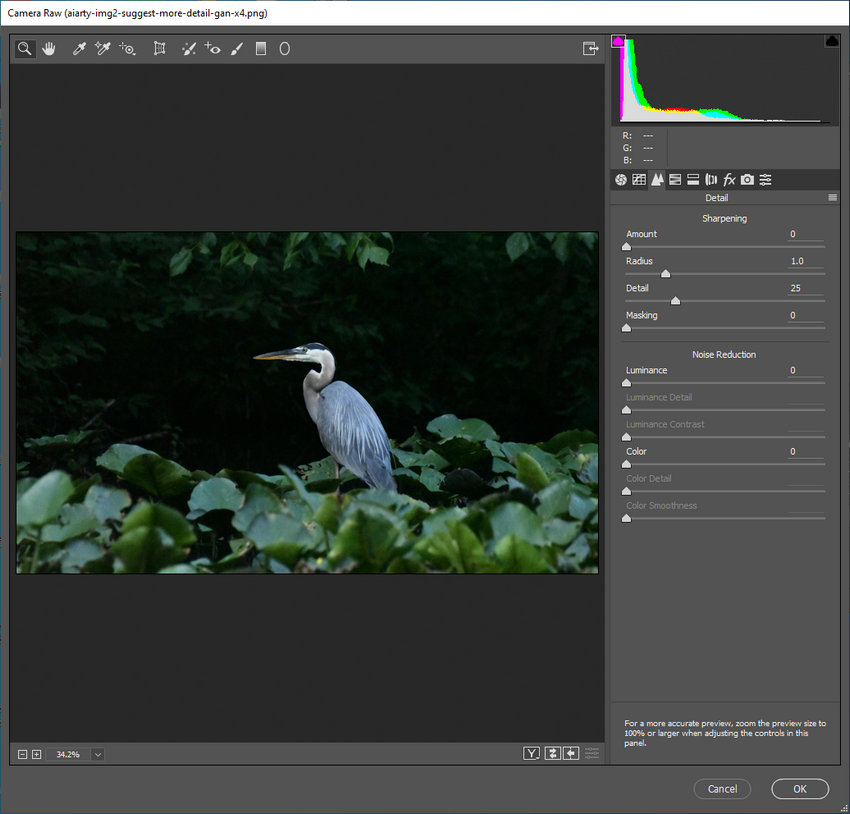
Task: Click the zoom in button at bottom left
Action: 36,754
